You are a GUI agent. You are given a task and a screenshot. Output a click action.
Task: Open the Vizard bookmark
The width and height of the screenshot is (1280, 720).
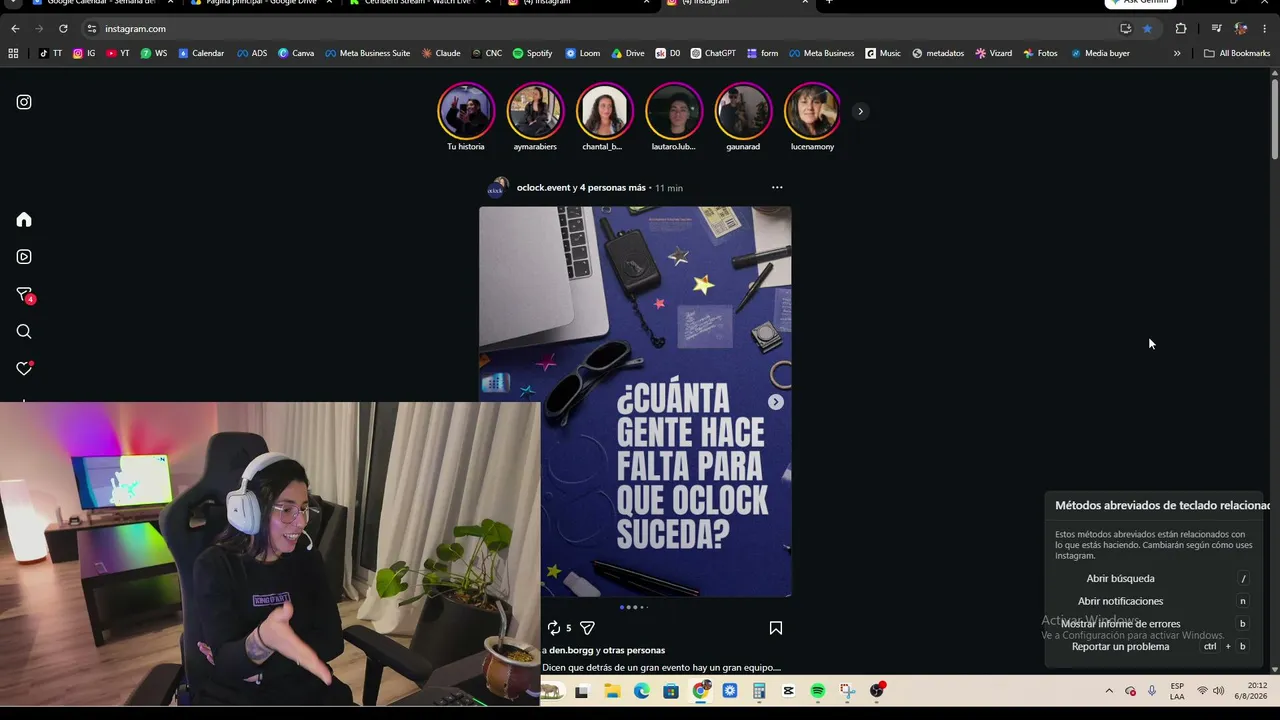click(994, 53)
